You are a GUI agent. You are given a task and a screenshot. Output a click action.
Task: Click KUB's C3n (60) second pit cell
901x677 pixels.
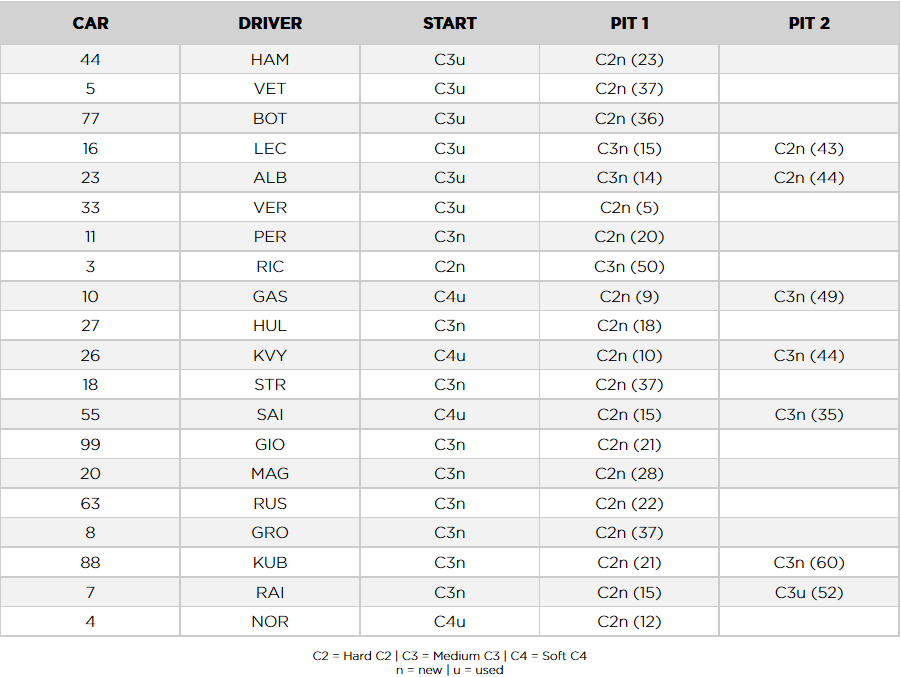(x=809, y=562)
